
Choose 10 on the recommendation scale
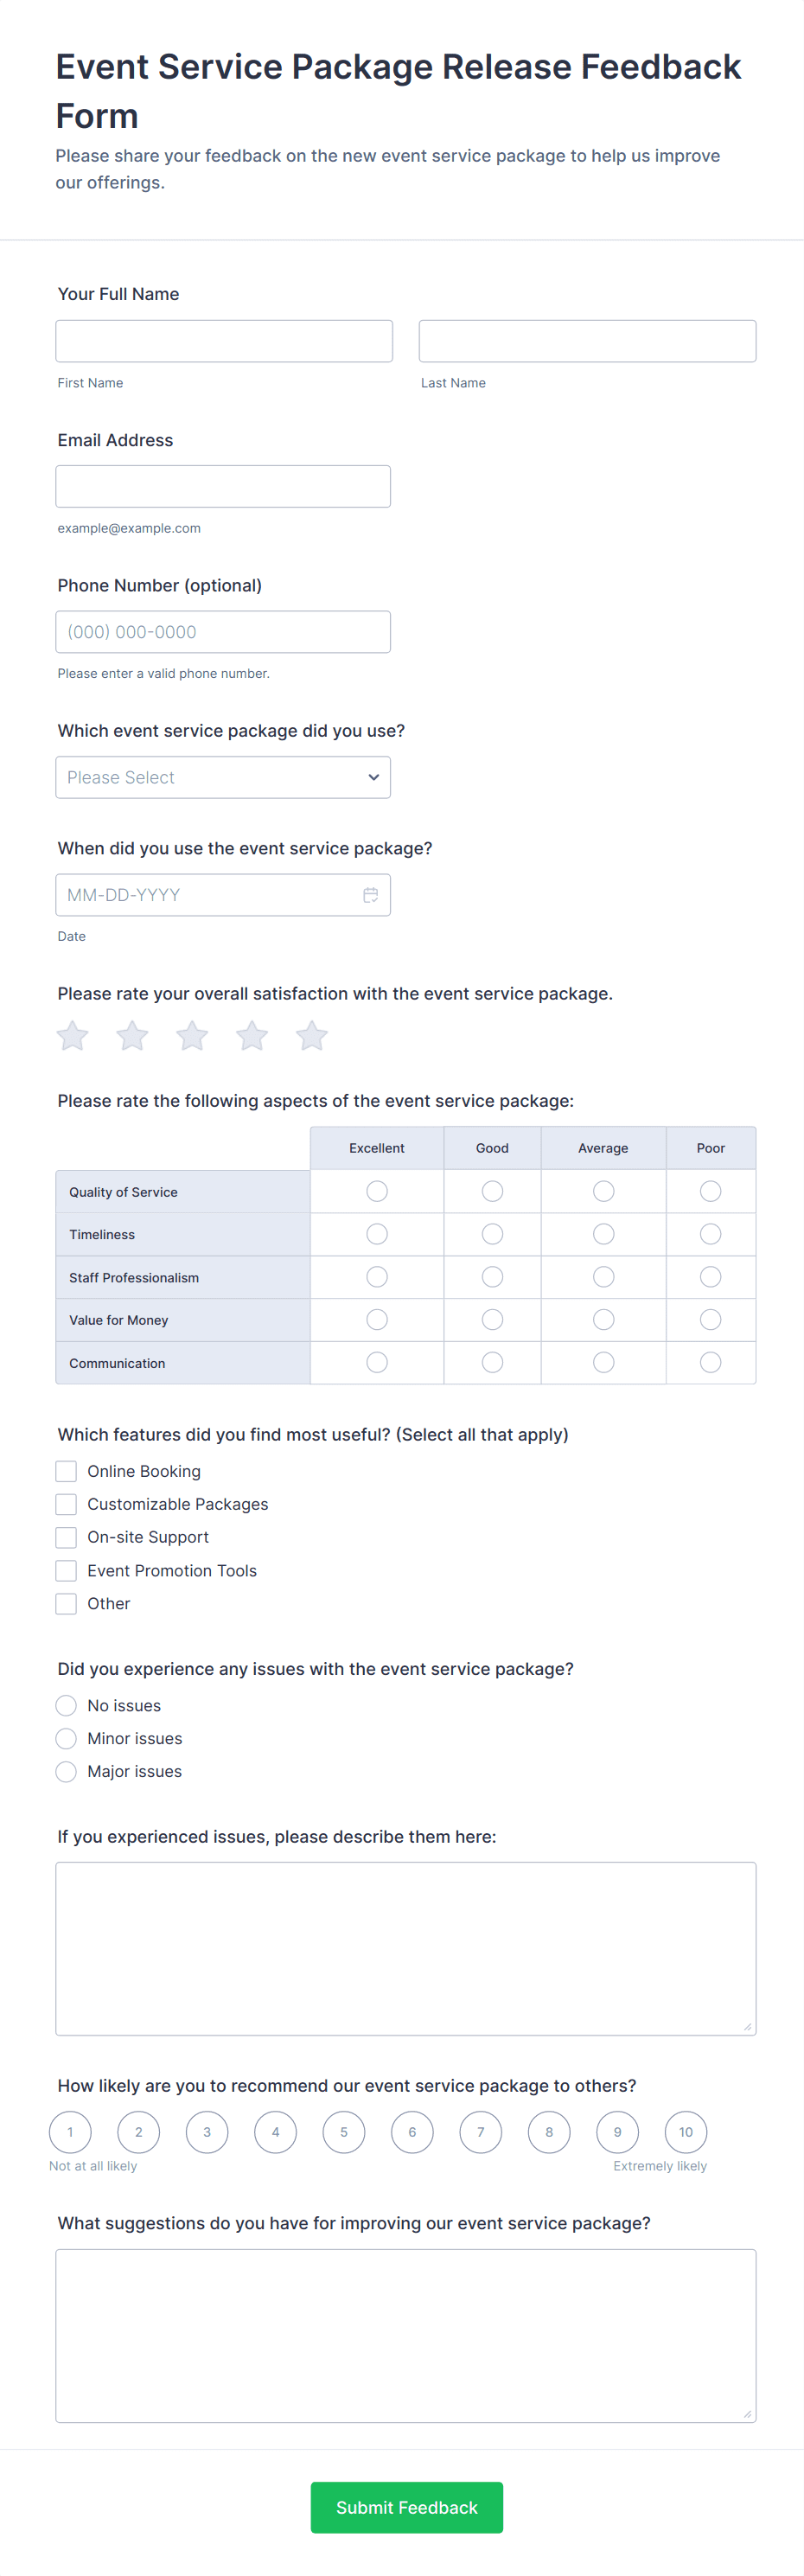686,2132
